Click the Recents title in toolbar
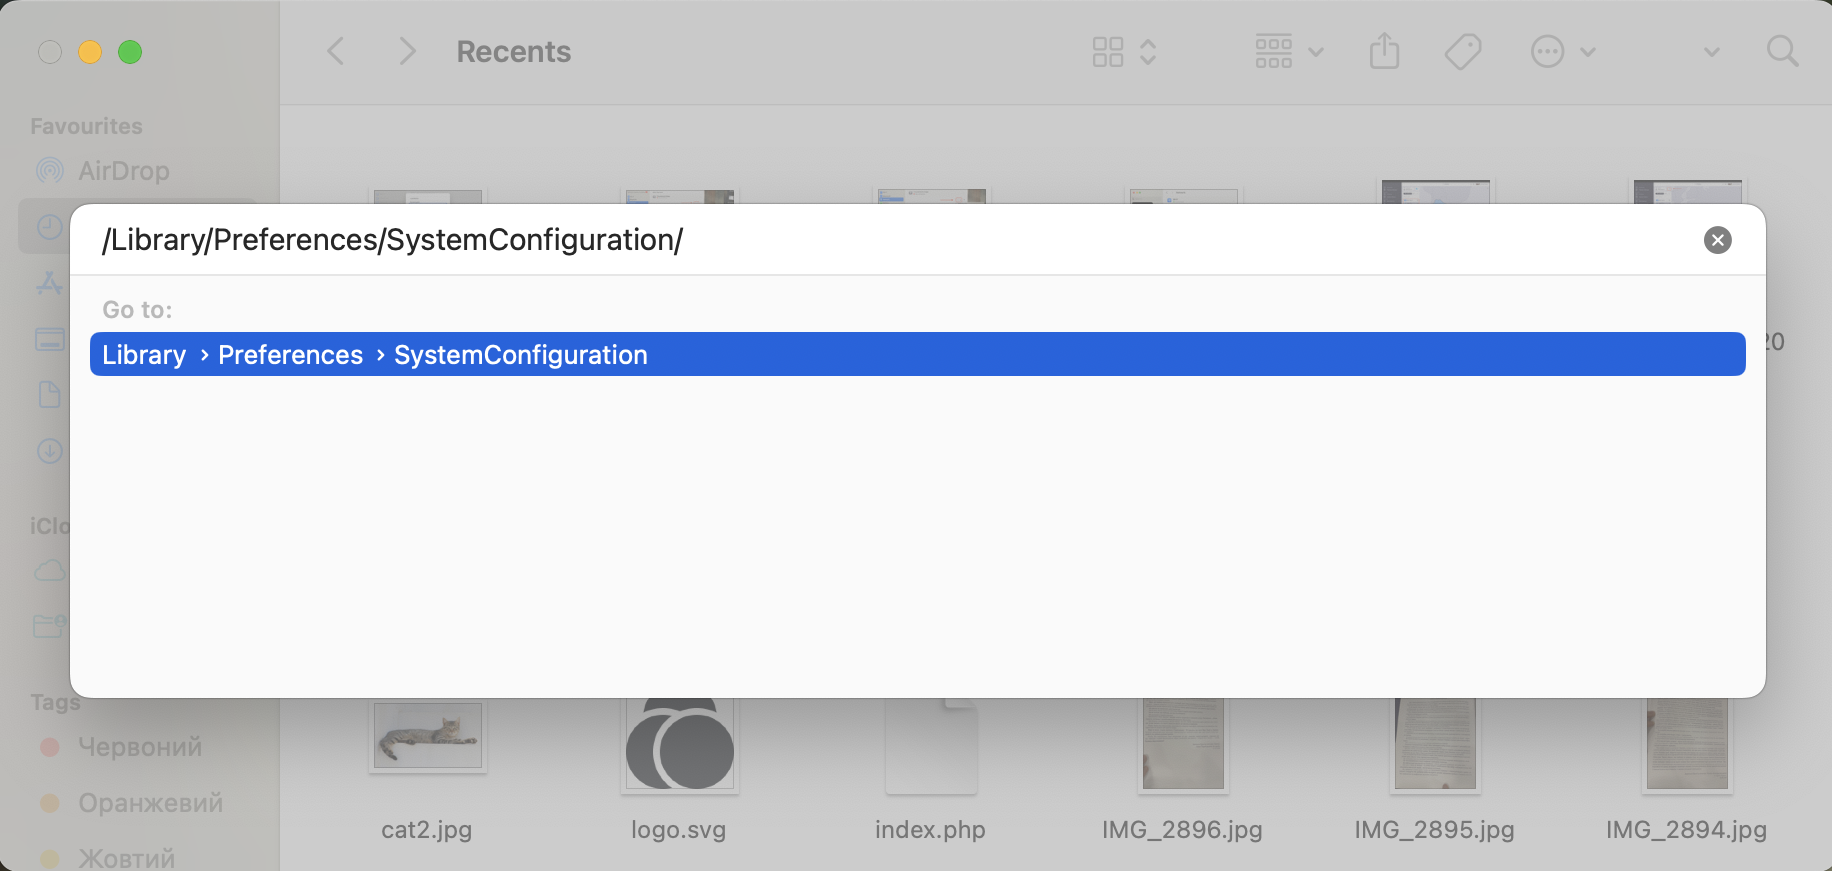 coord(513,51)
